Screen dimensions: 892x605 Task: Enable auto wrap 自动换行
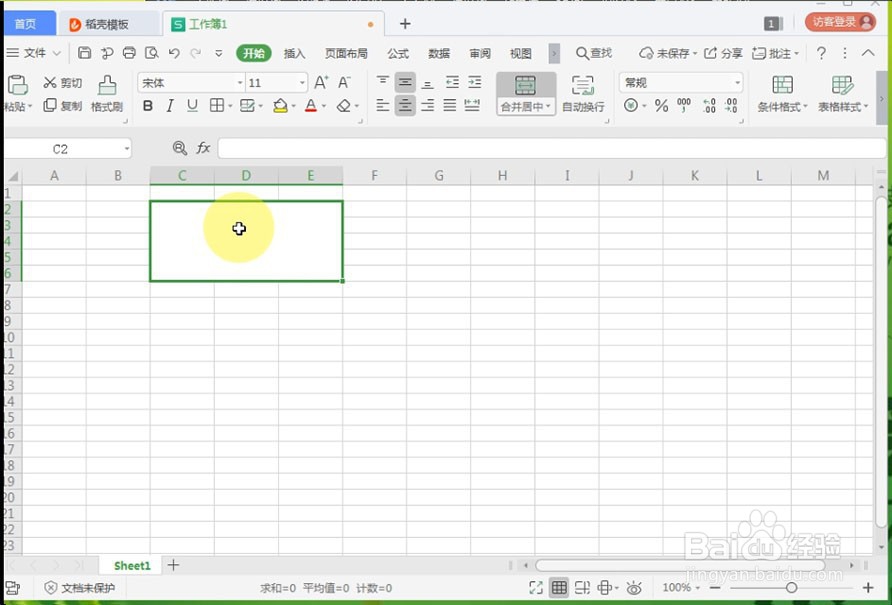click(583, 94)
